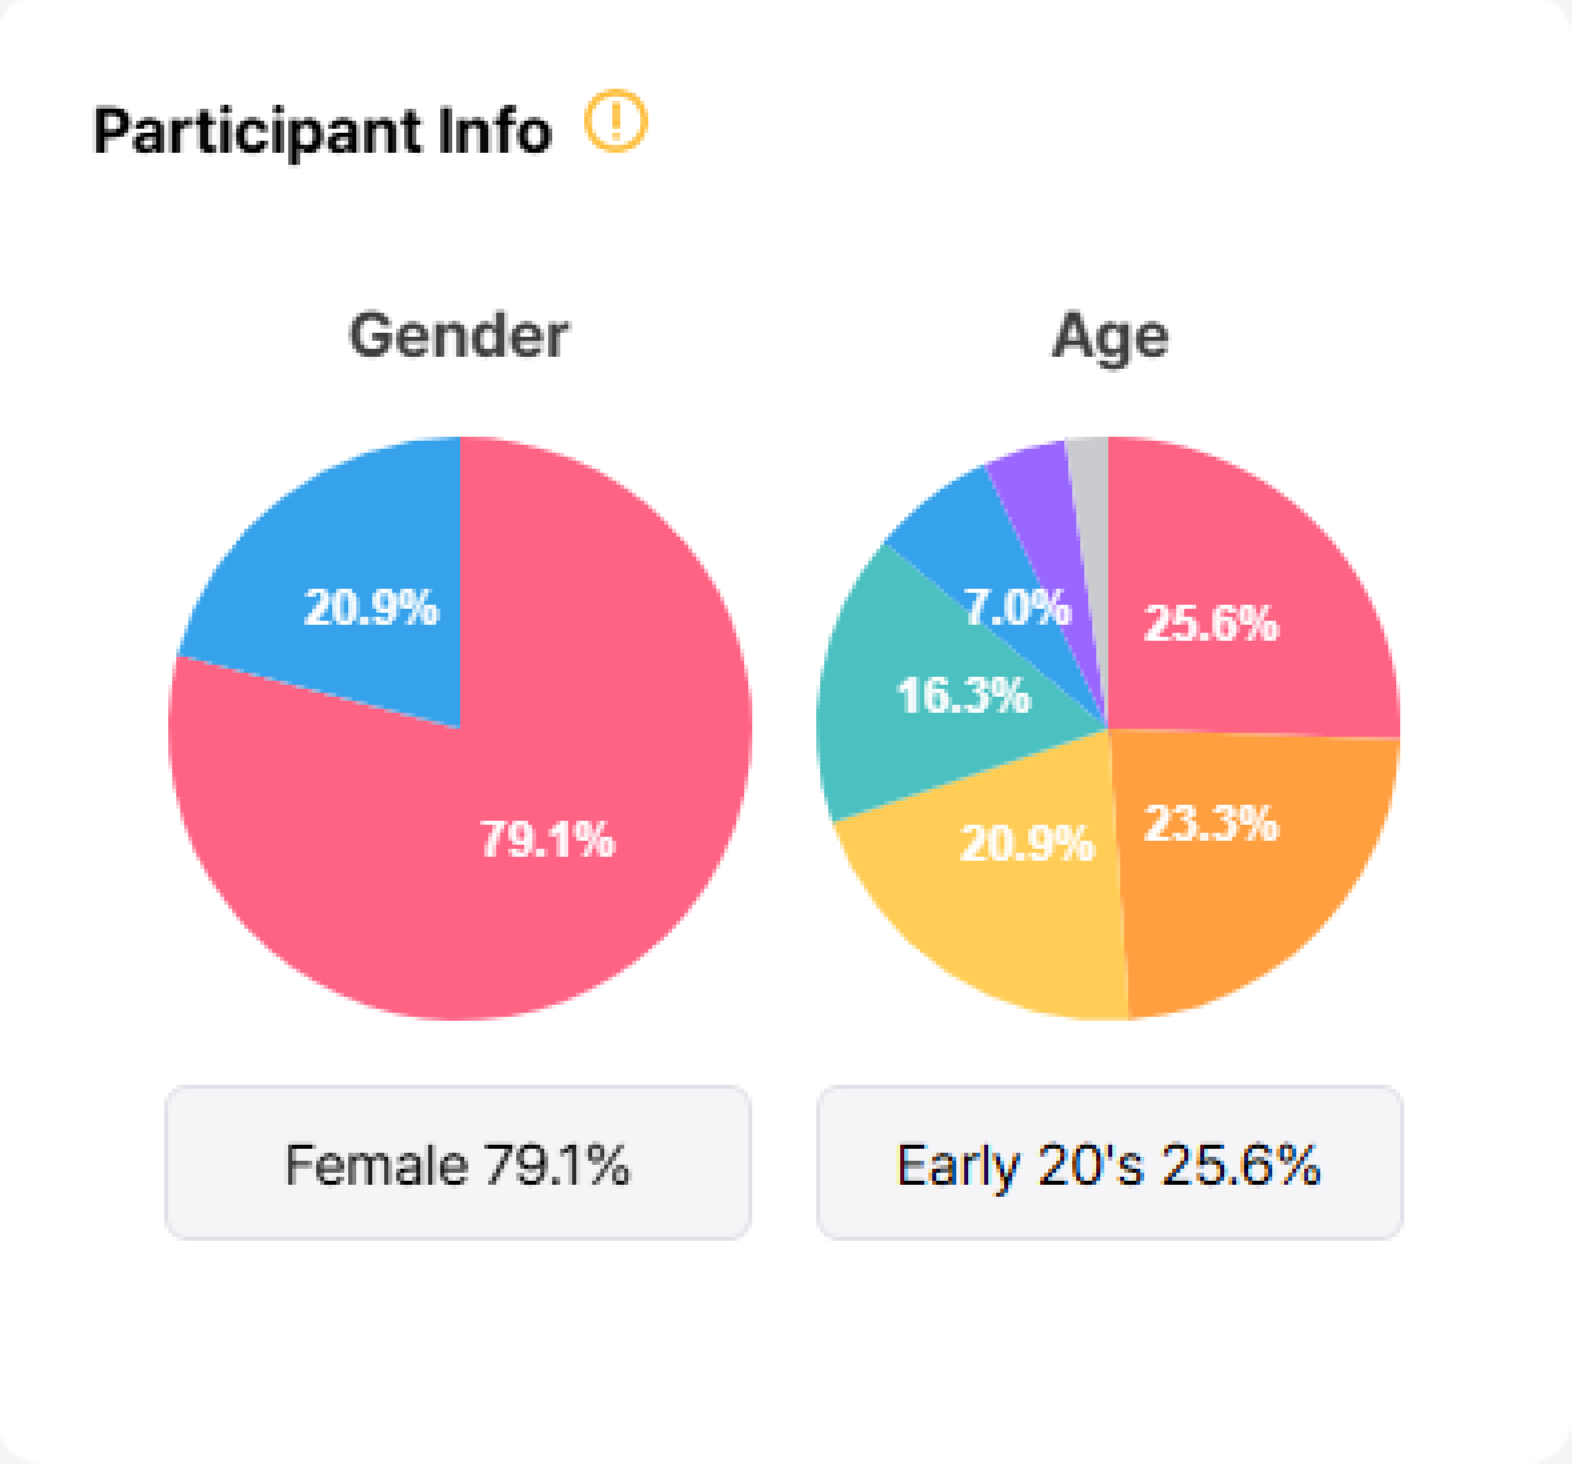Click the Age chart title
This screenshot has width=1572, height=1464.
(x=1110, y=338)
